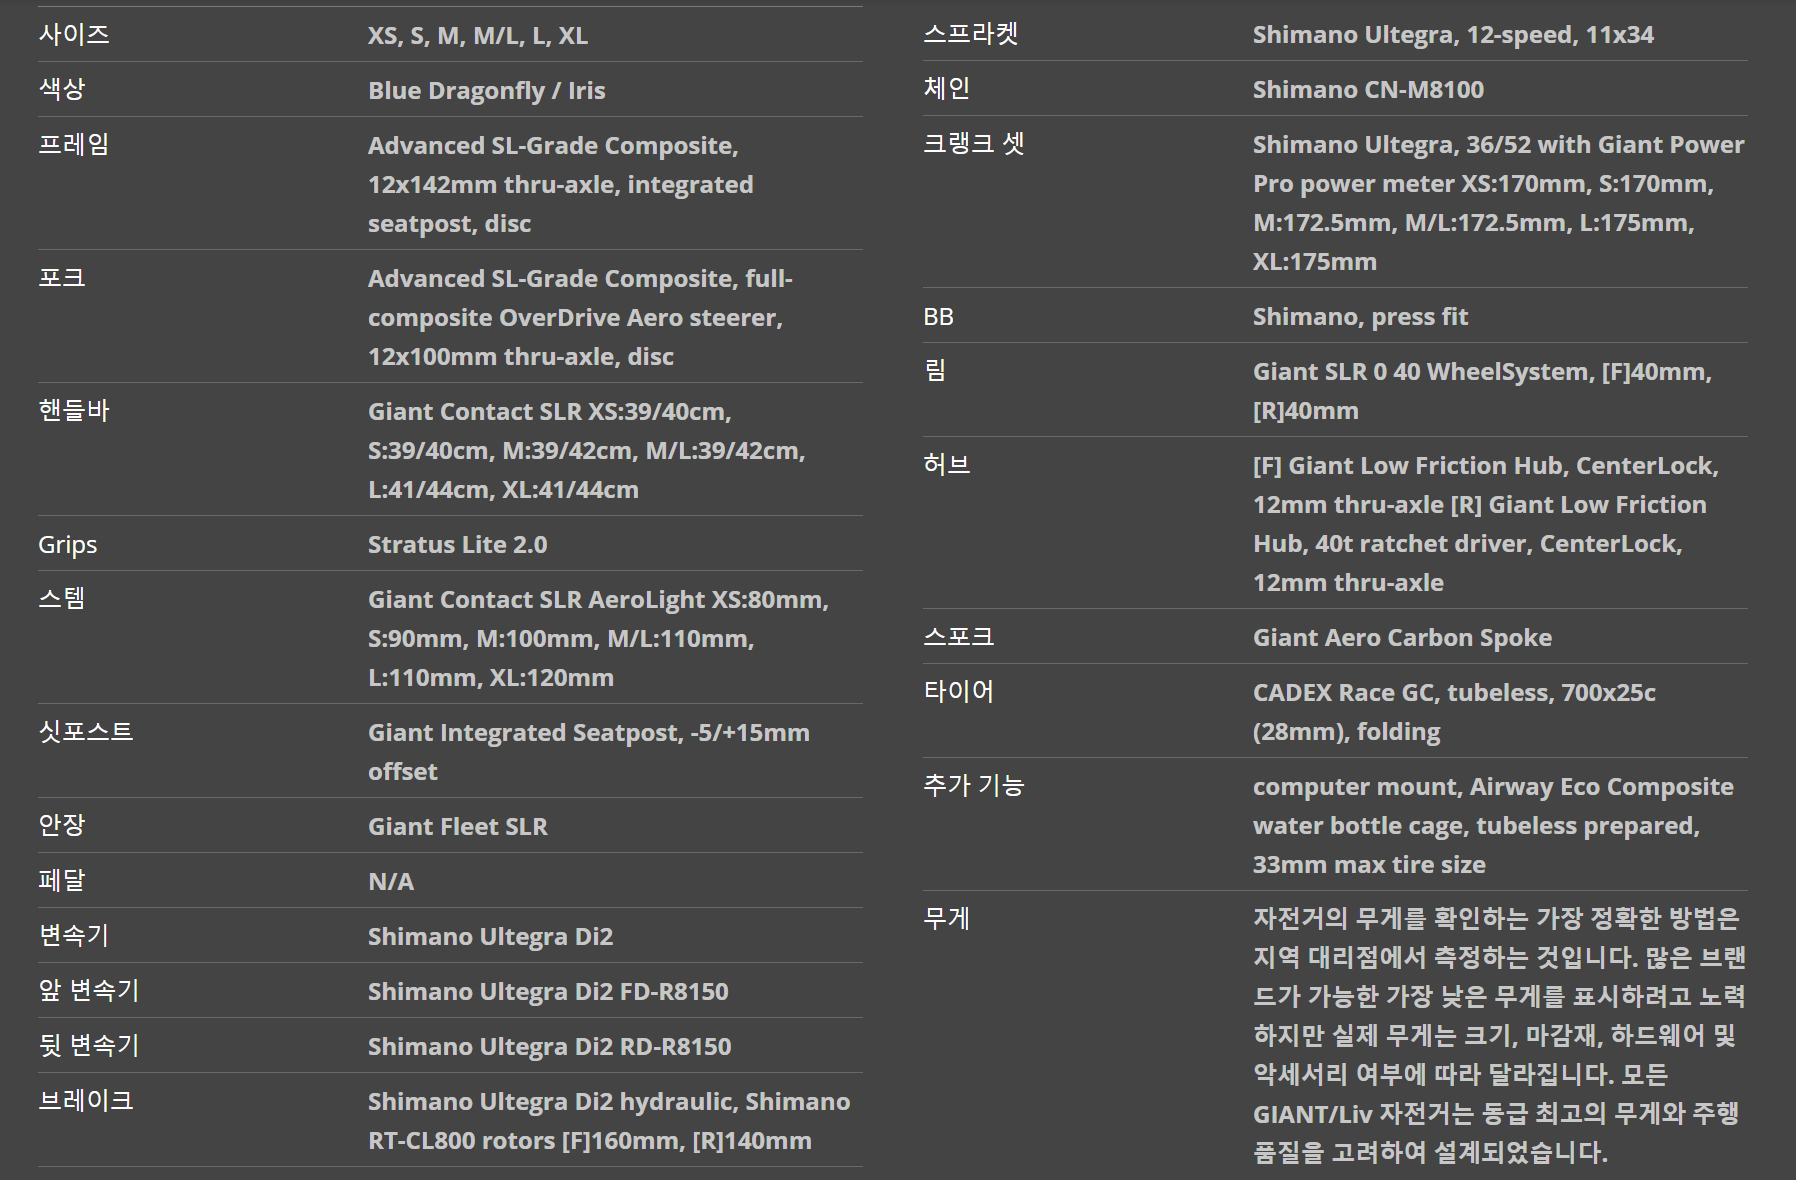
Task: Click the 핸들바 label
Action: tap(74, 411)
